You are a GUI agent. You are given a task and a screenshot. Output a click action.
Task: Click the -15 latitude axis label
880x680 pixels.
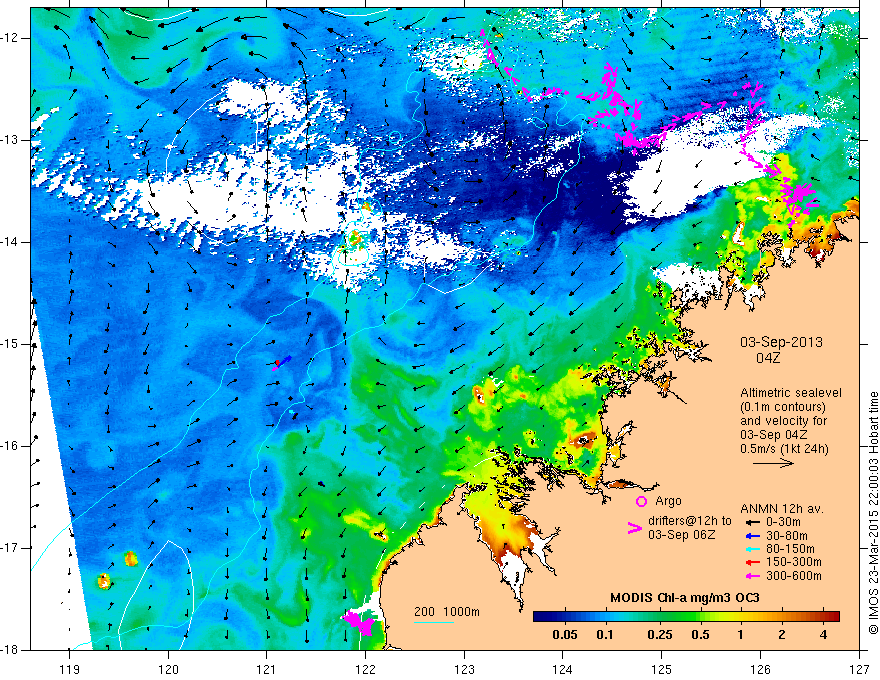pyautogui.click(x=11, y=344)
